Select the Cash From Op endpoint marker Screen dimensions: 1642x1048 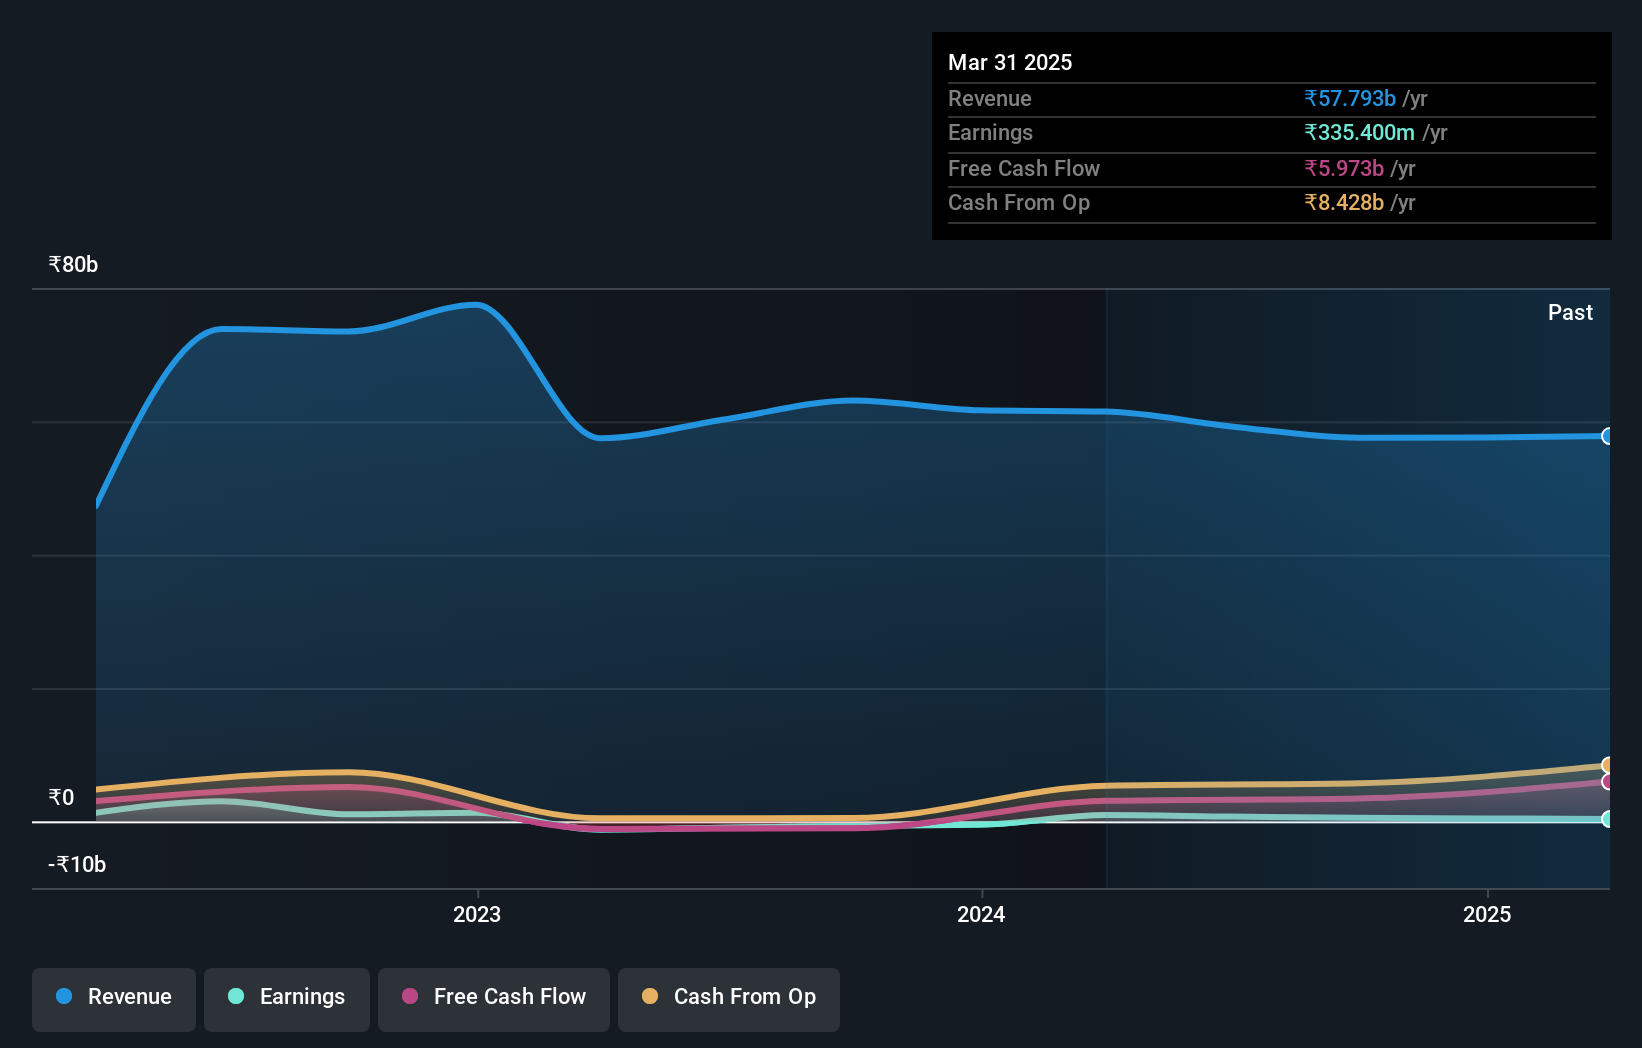click(x=1607, y=765)
